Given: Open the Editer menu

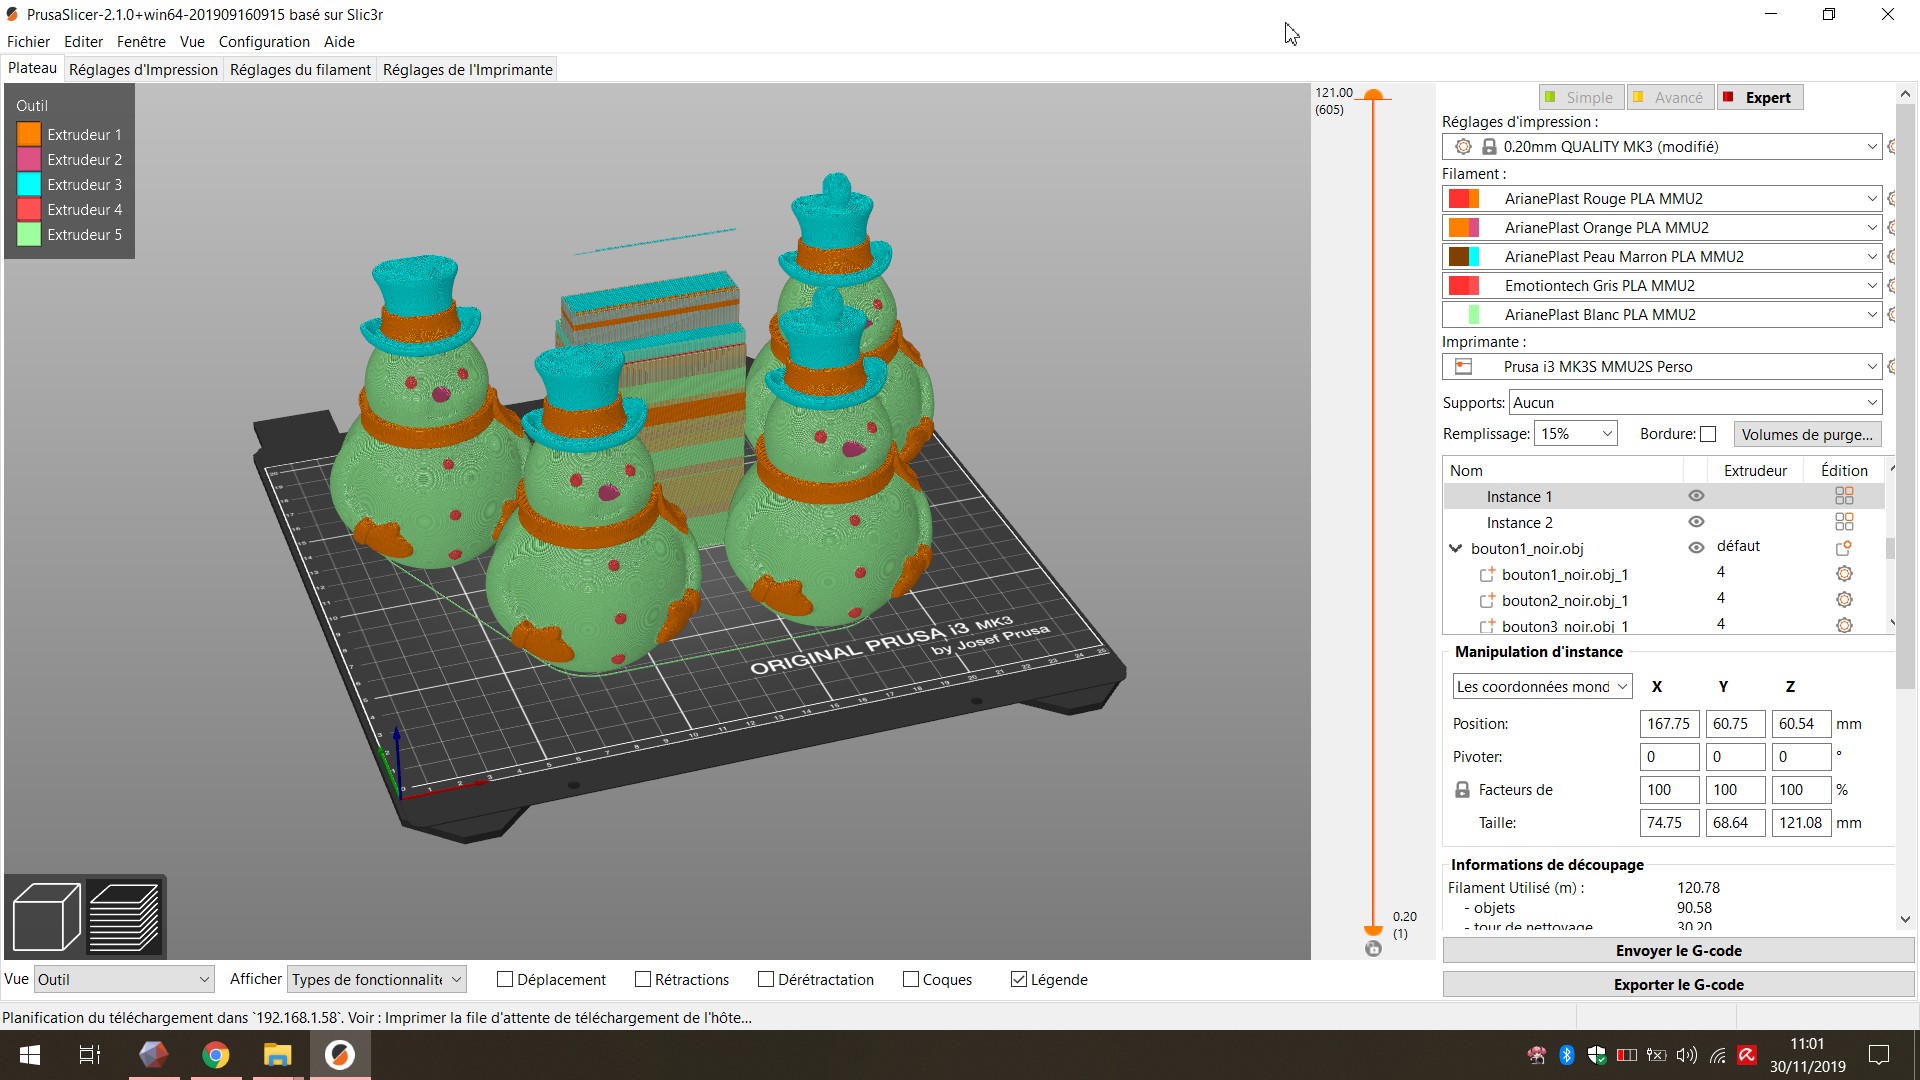Looking at the screenshot, I should (83, 42).
